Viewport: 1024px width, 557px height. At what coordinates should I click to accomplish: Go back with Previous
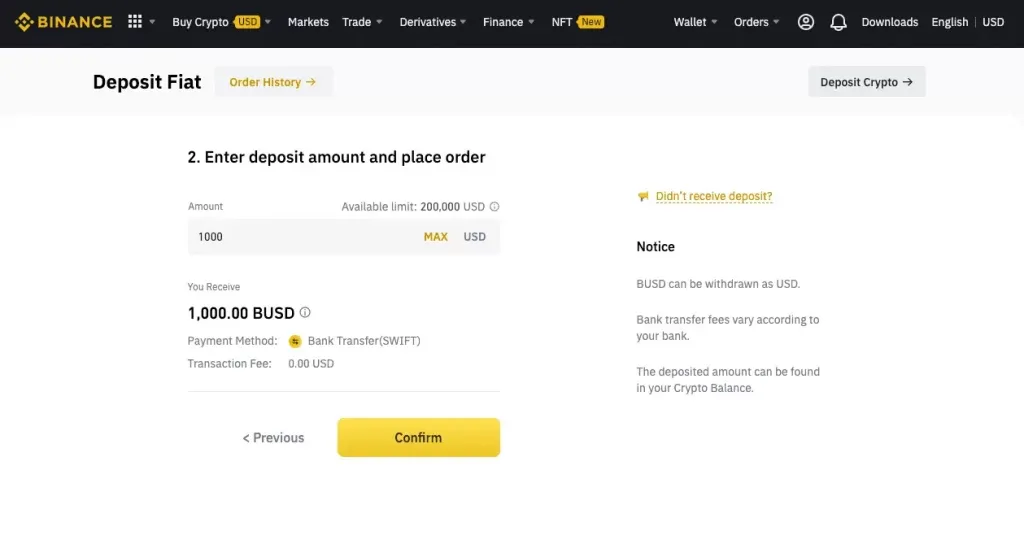coord(273,438)
